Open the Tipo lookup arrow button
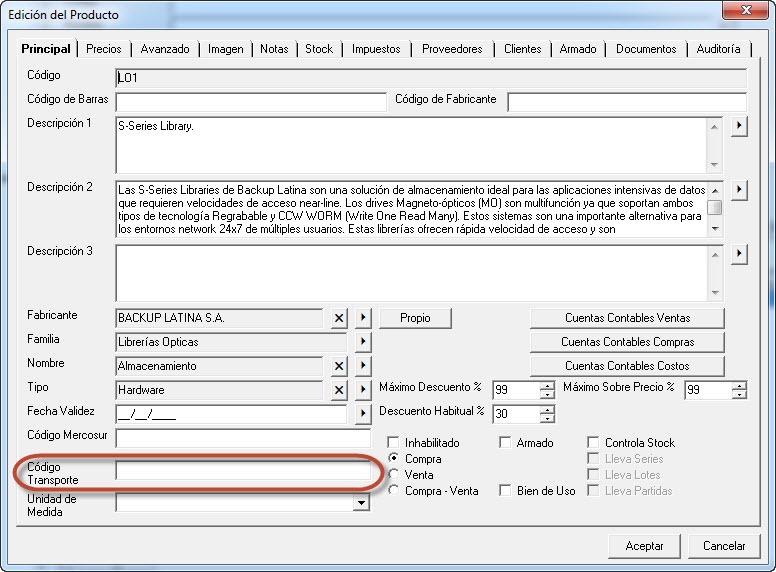The width and height of the screenshot is (776, 572). coord(363,390)
